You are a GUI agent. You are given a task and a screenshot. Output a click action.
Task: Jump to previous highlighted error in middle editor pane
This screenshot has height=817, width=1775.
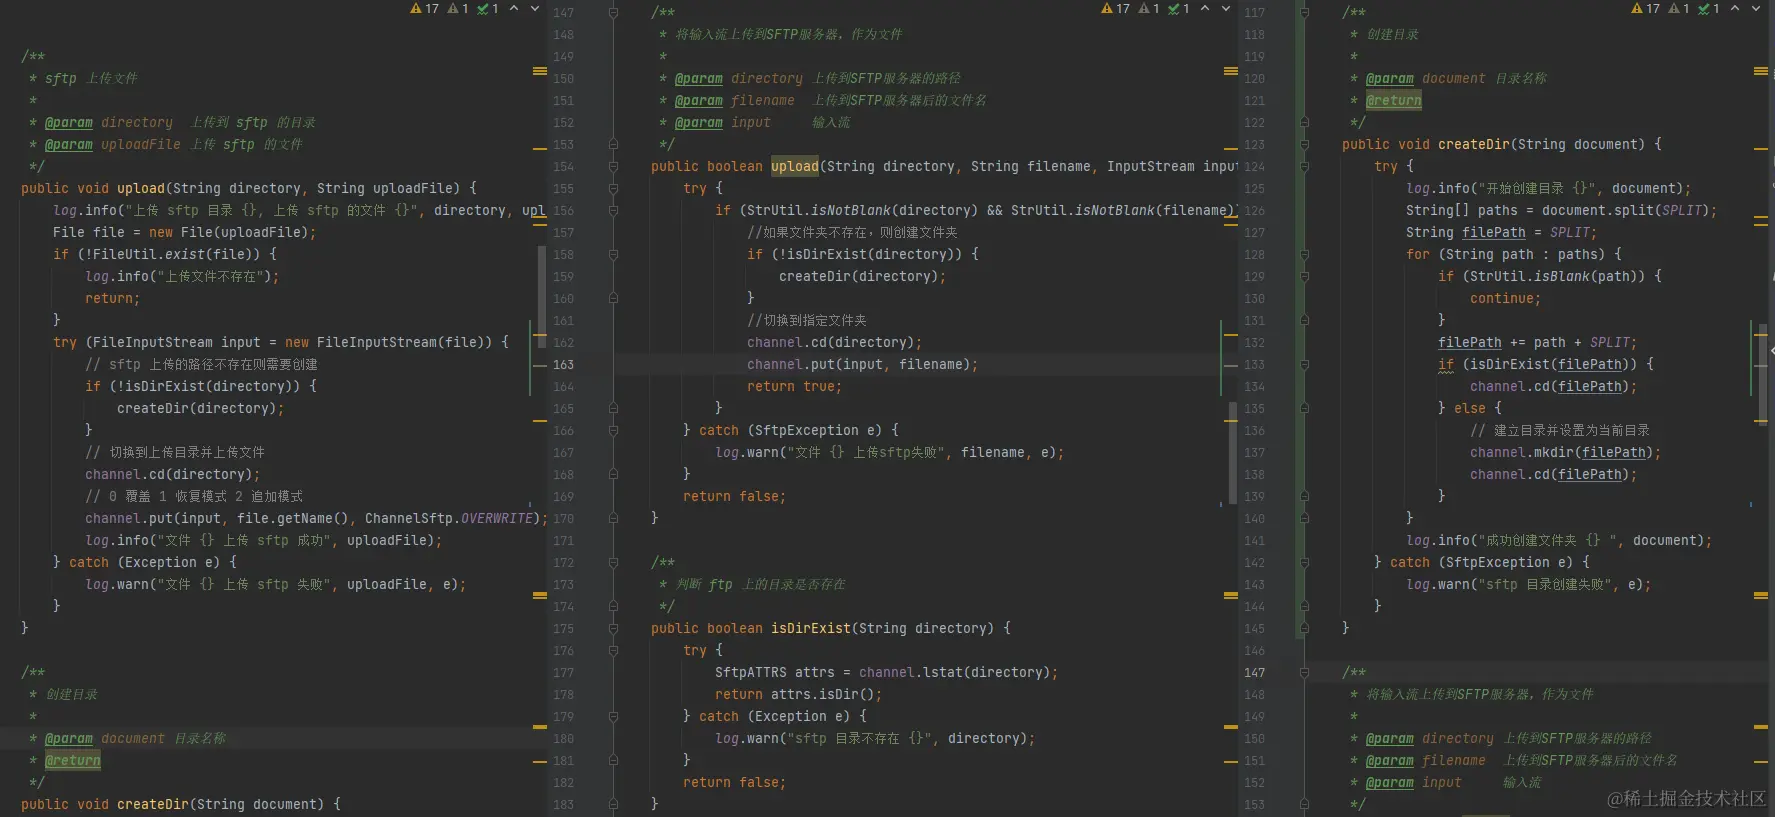click(1205, 8)
